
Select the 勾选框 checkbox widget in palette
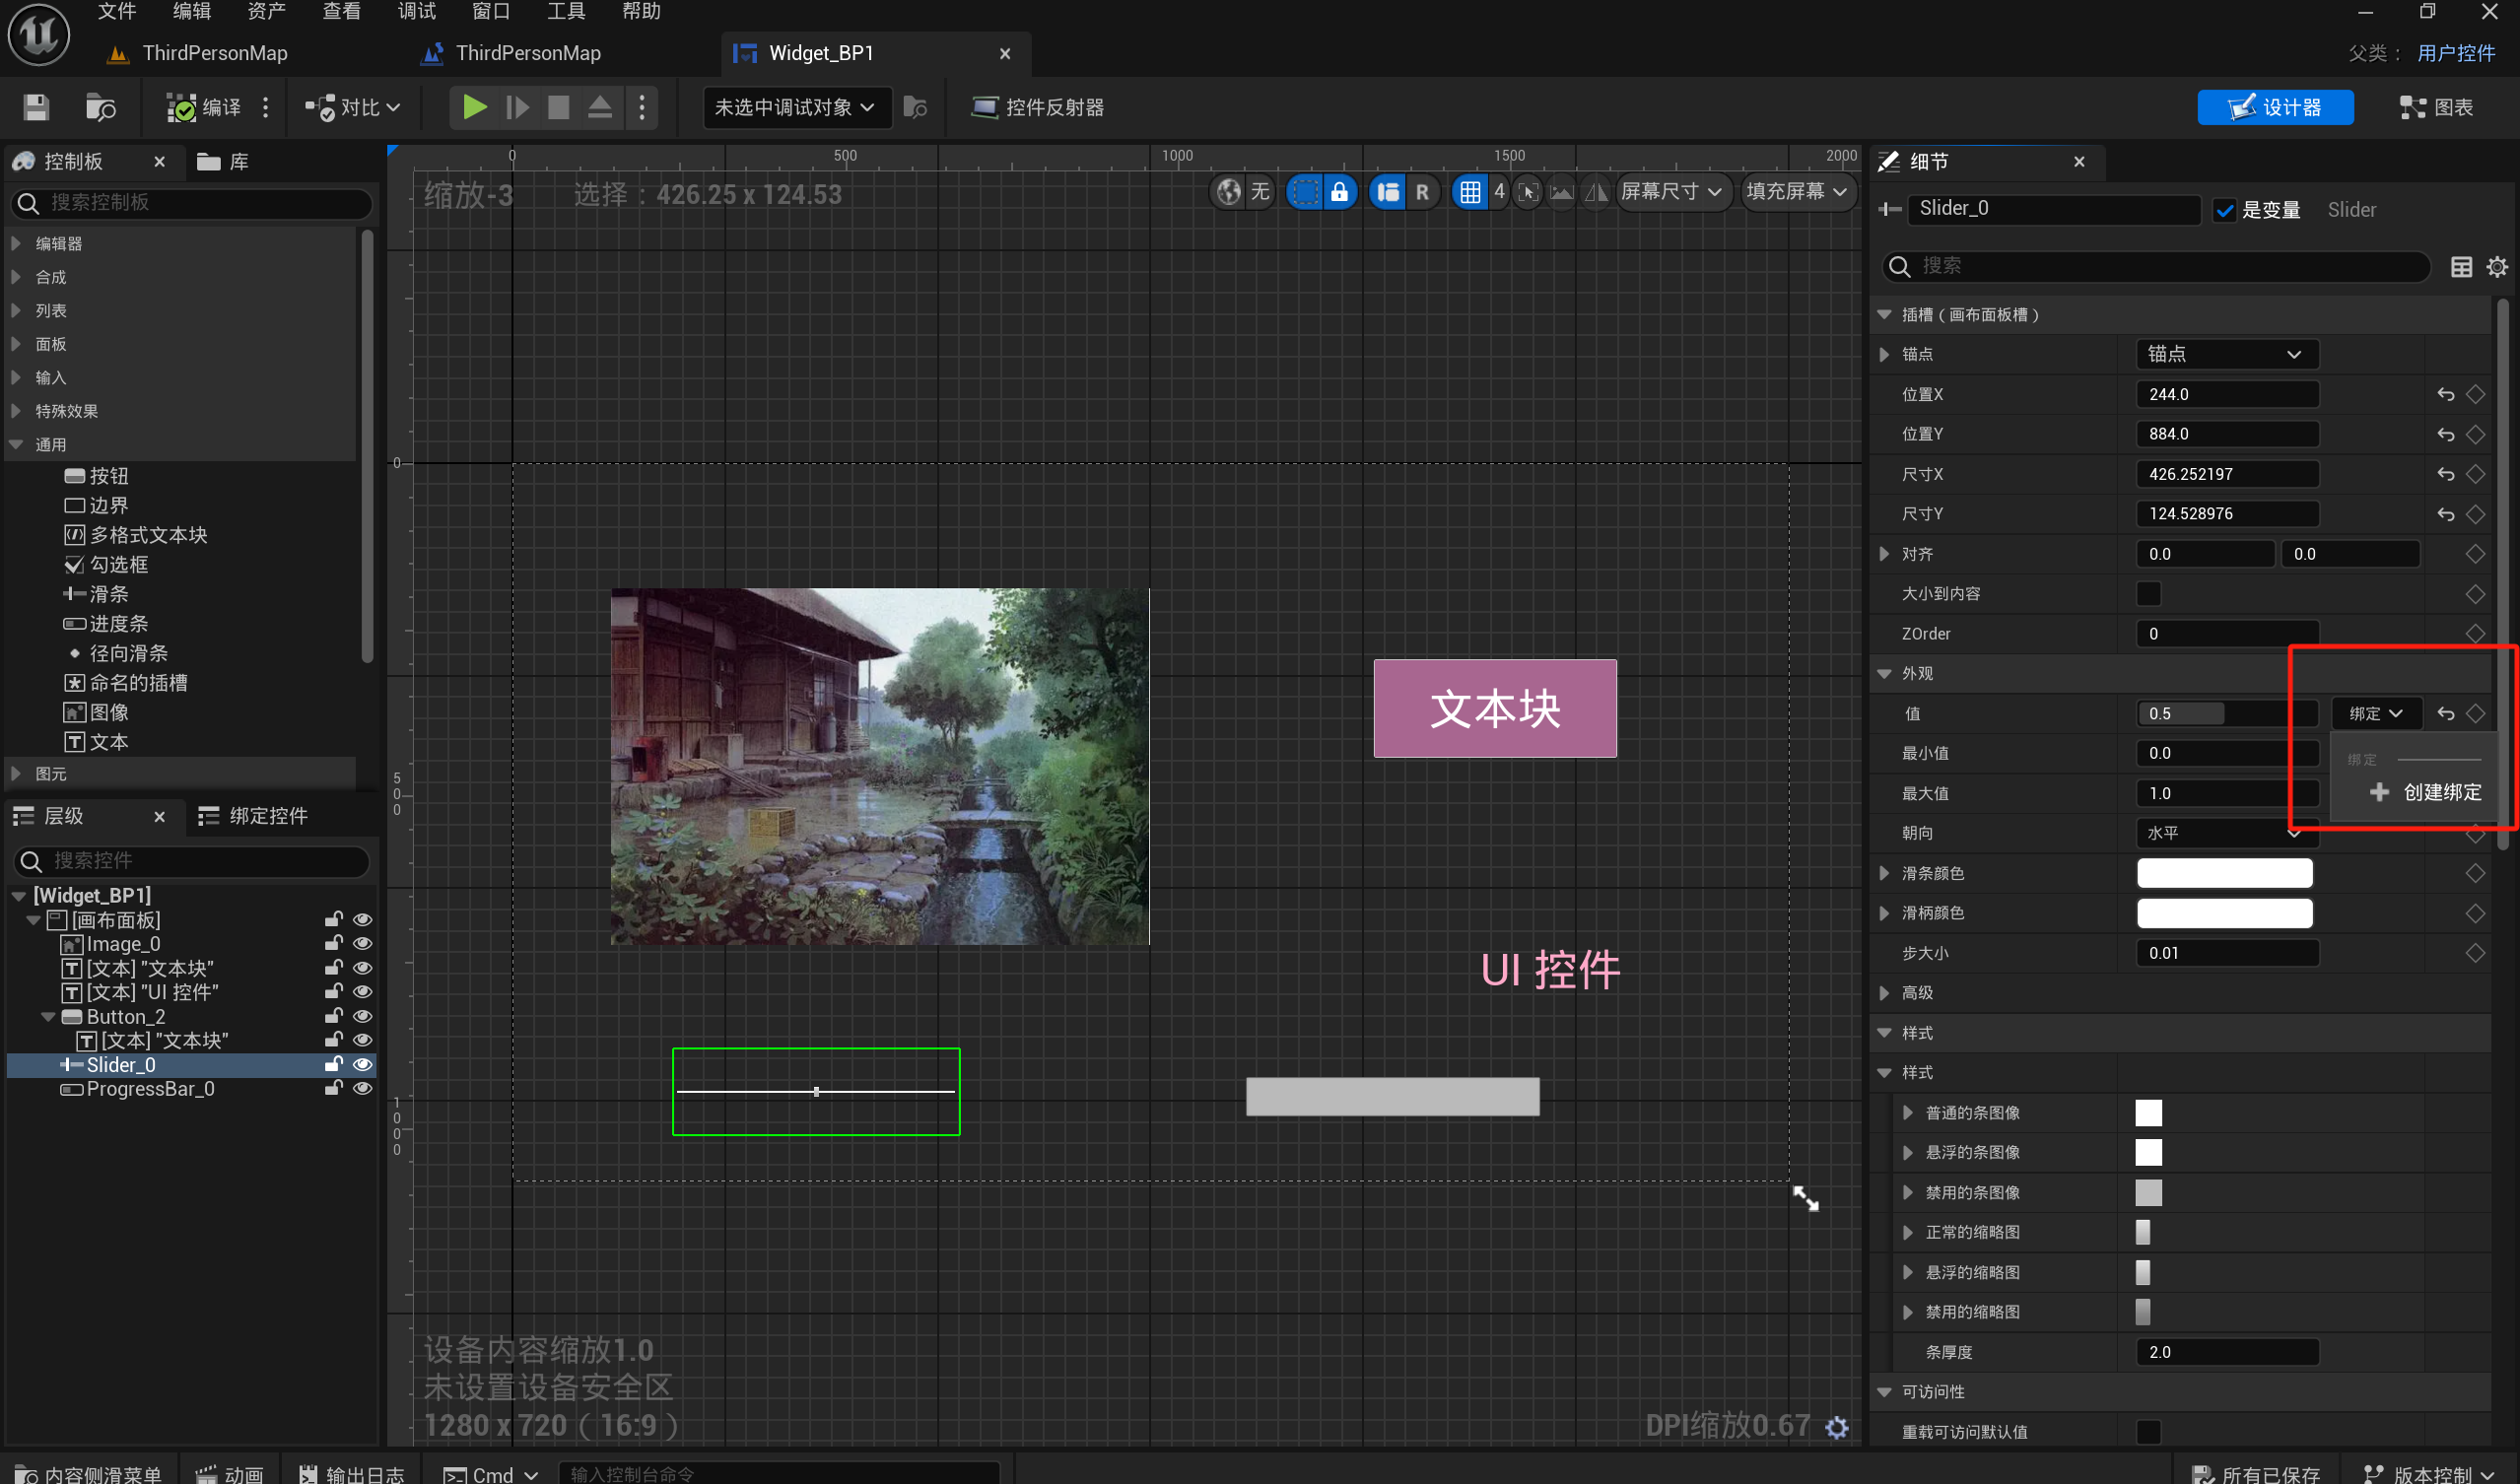[x=106, y=565]
